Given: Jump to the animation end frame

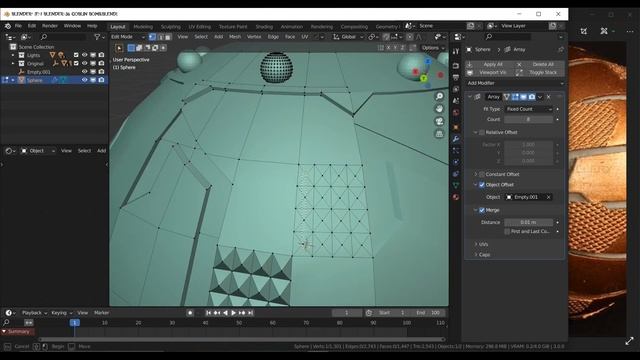Looking at the screenshot, I should [x=251, y=313].
